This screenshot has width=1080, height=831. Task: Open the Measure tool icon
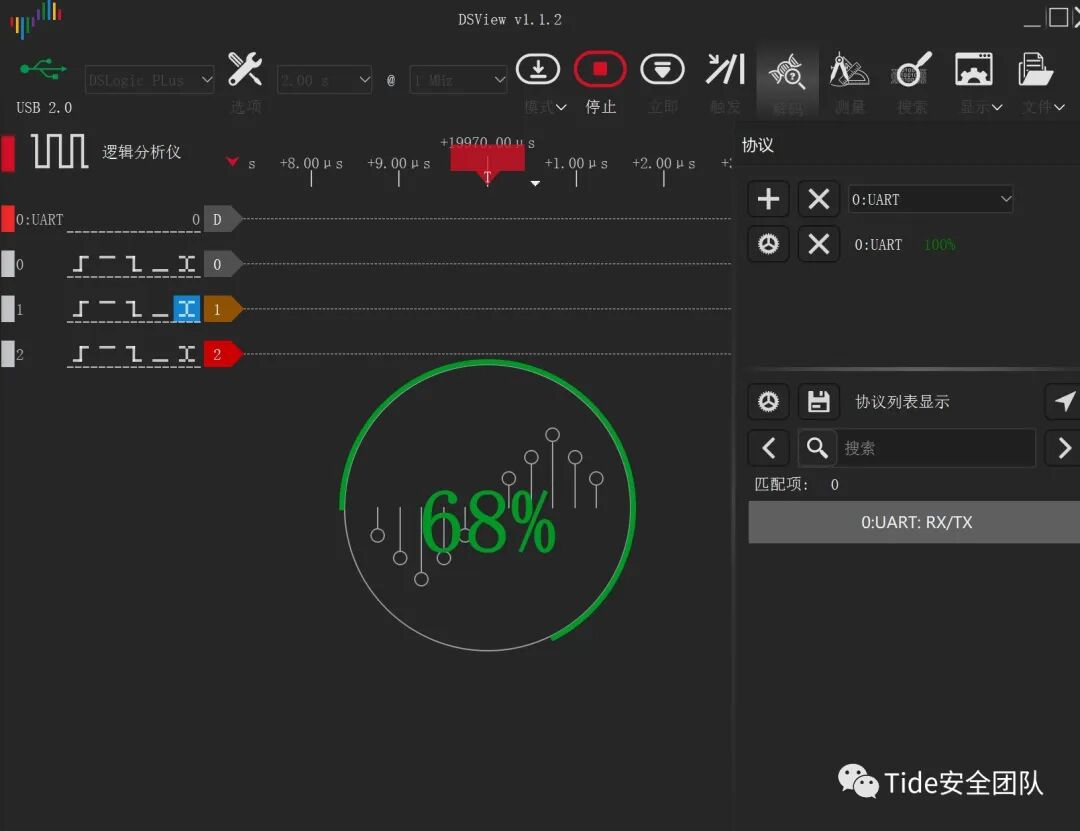[849, 69]
